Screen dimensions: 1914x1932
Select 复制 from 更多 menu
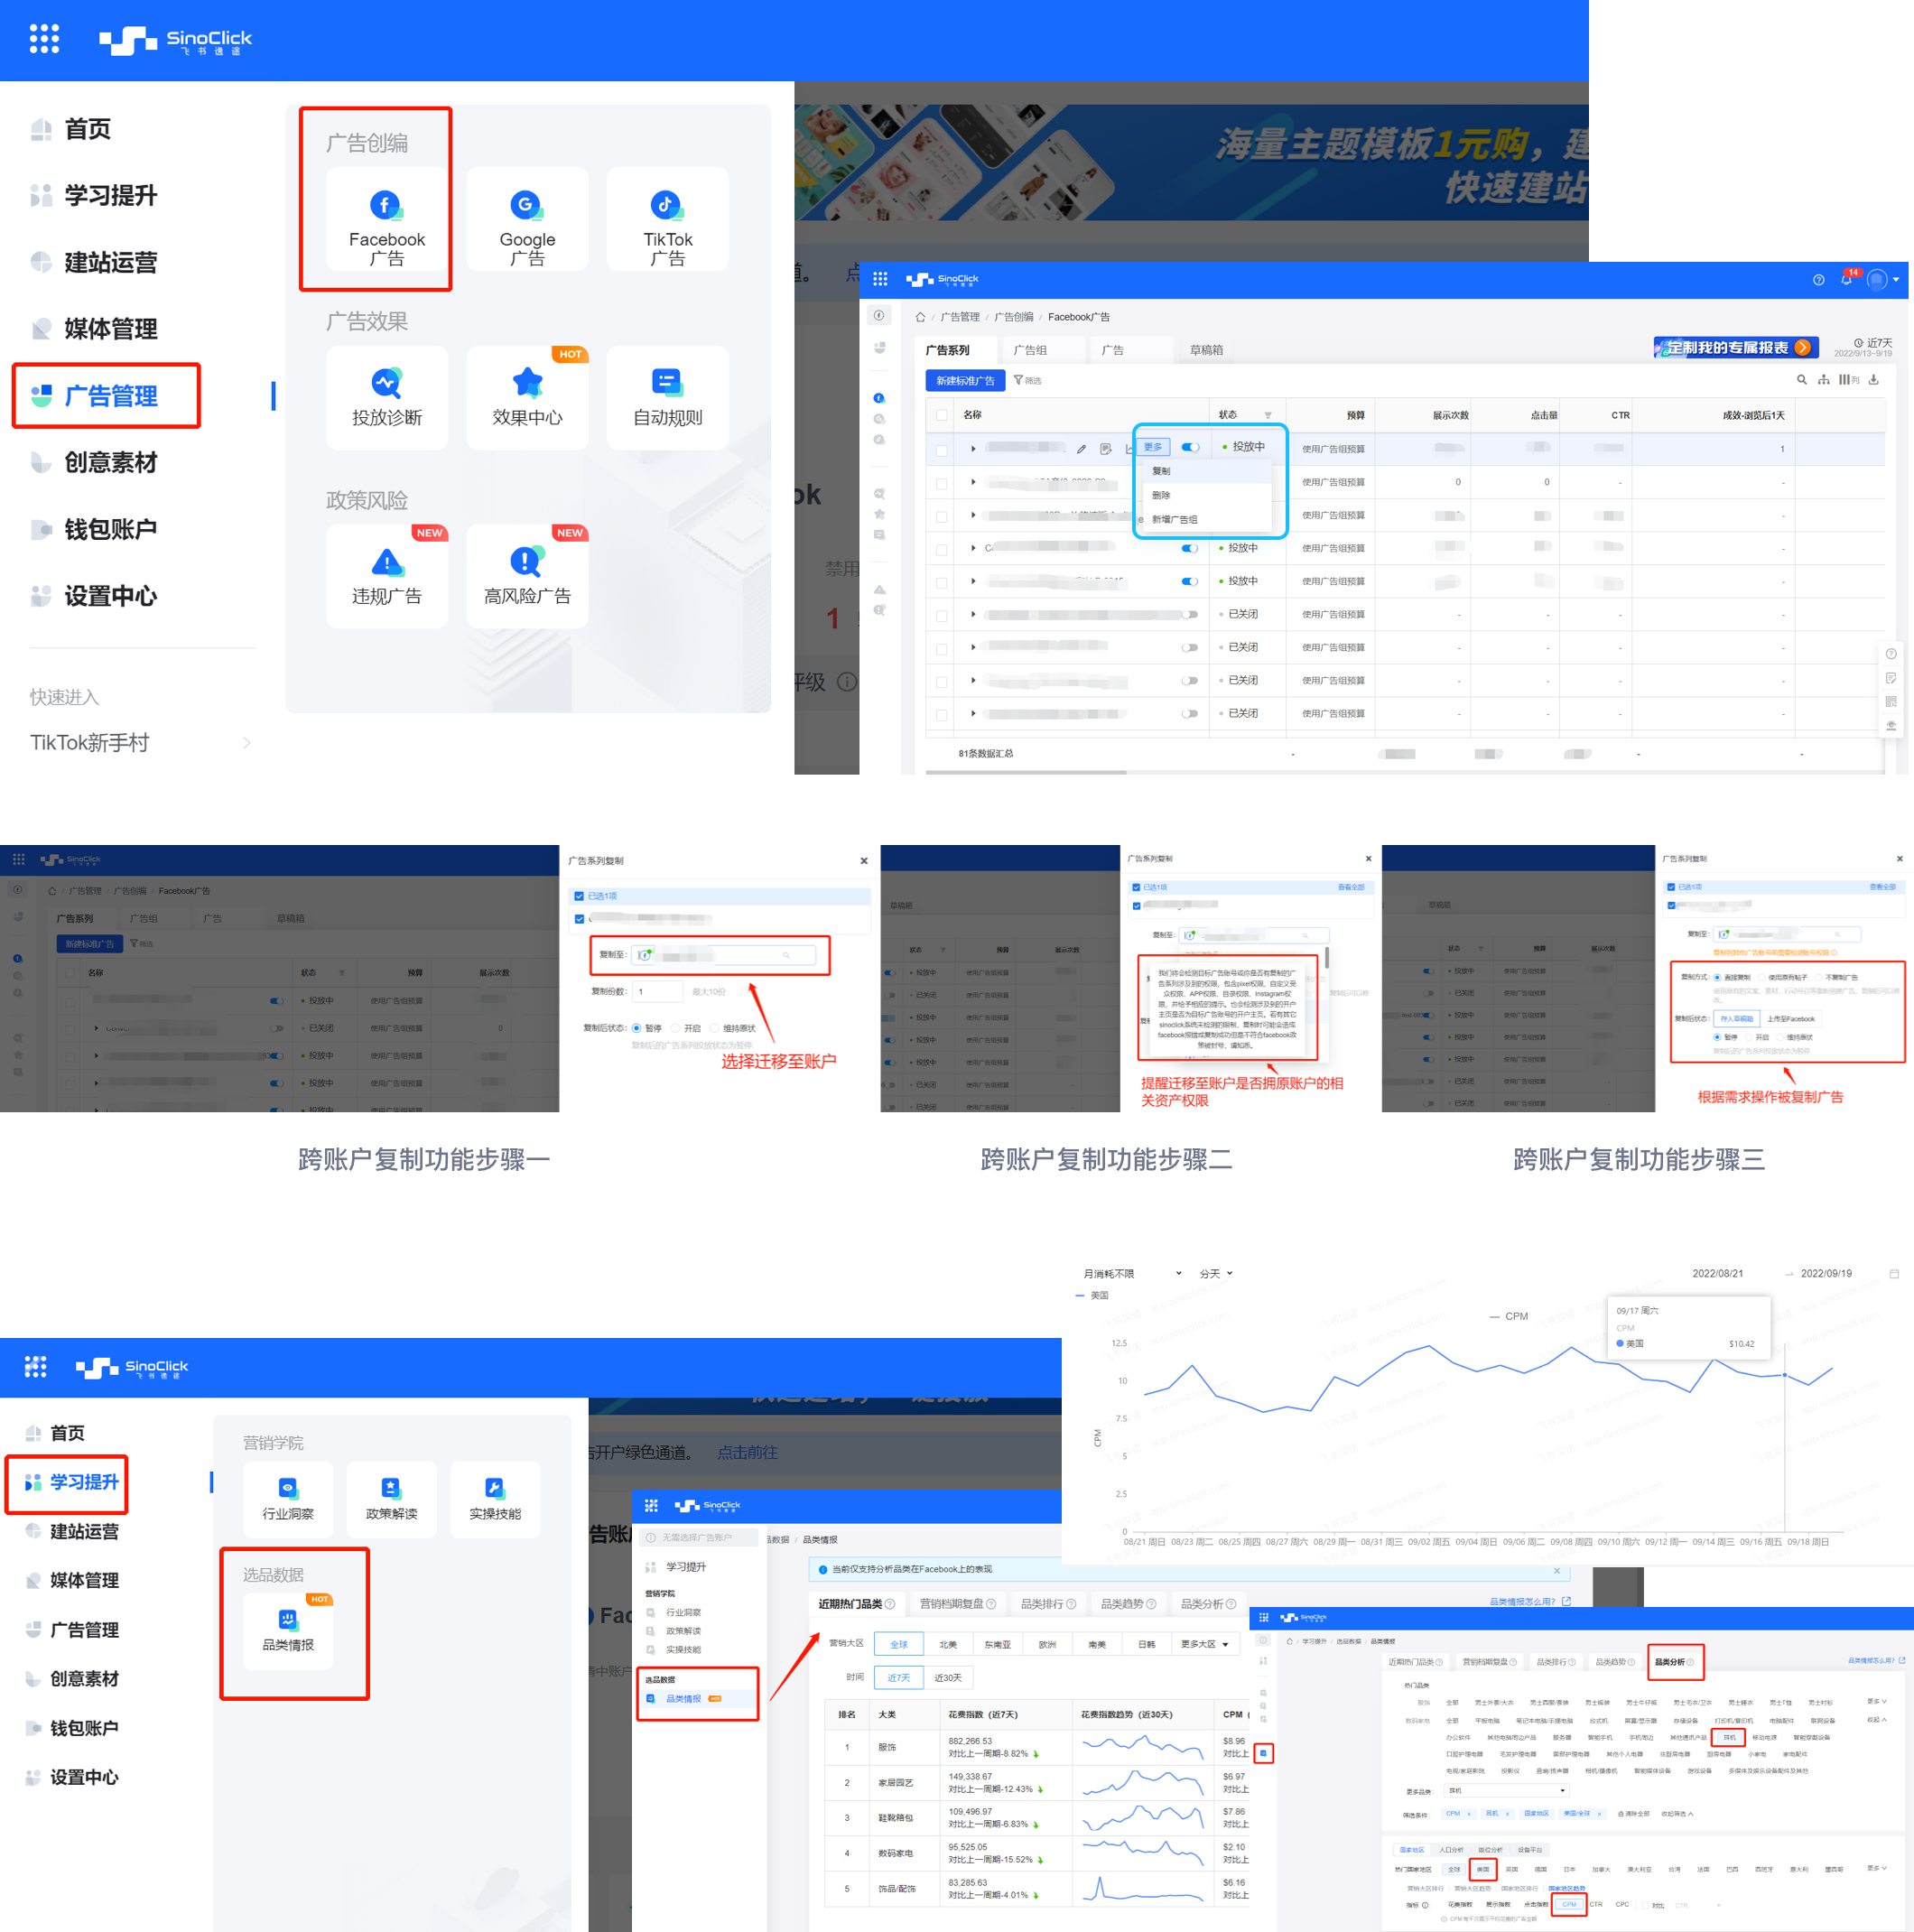pyautogui.click(x=1206, y=471)
